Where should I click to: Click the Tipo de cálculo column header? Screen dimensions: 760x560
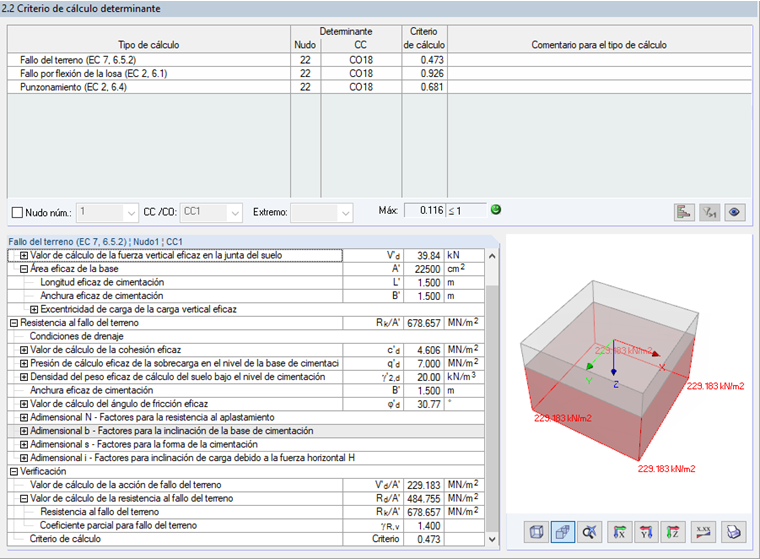149,39
